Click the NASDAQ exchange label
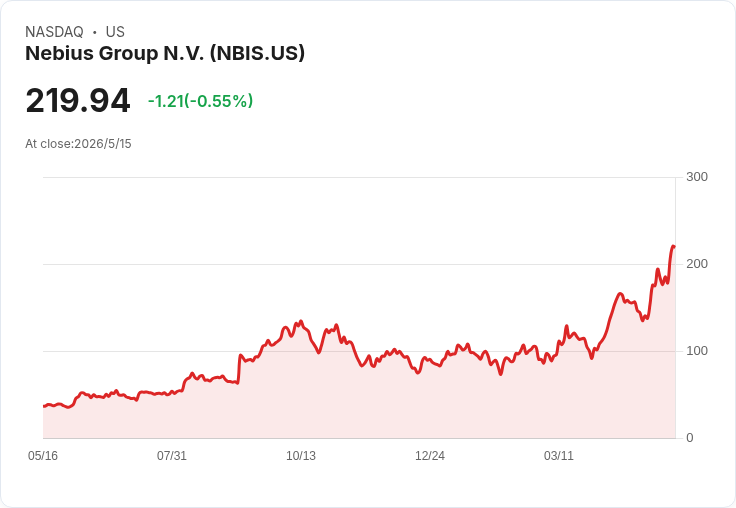Image resolution: width=736 pixels, height=508 pixels. [x=54, y=32]
